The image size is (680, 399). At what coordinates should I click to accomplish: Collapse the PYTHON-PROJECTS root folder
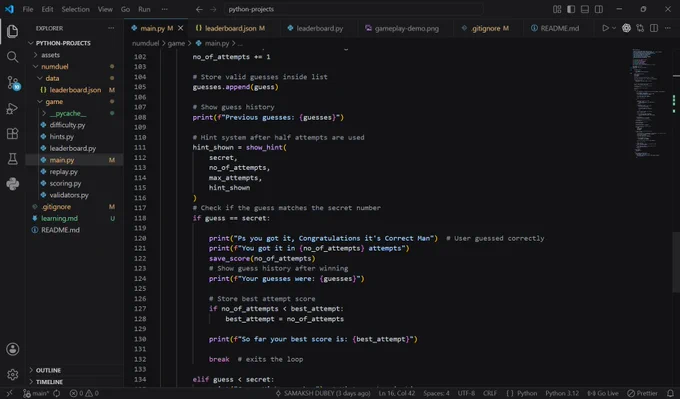pyautogui.click(x=63, y=43)
